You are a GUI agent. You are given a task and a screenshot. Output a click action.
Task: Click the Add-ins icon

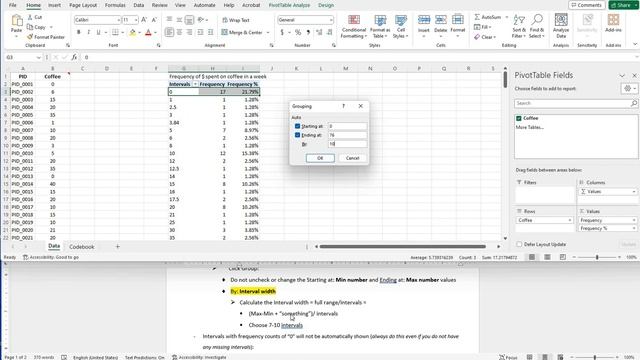pos(613,20)
